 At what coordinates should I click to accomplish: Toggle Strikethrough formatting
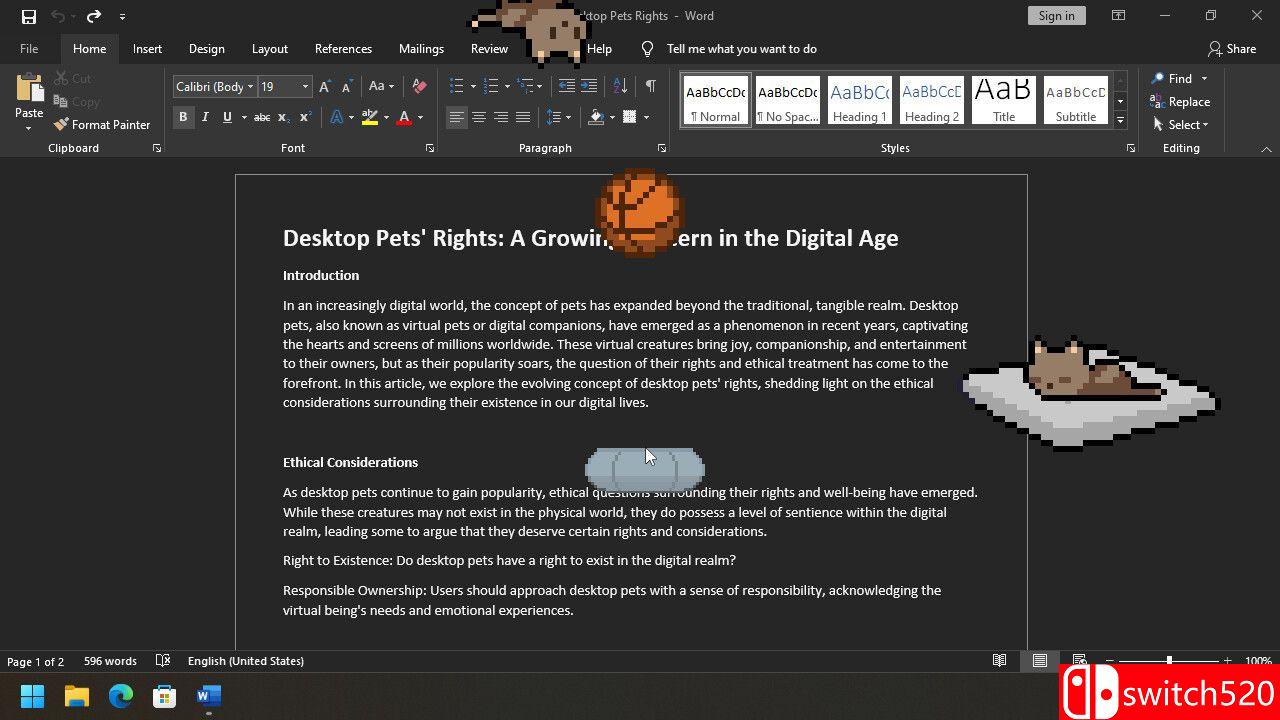click(261, 117)
